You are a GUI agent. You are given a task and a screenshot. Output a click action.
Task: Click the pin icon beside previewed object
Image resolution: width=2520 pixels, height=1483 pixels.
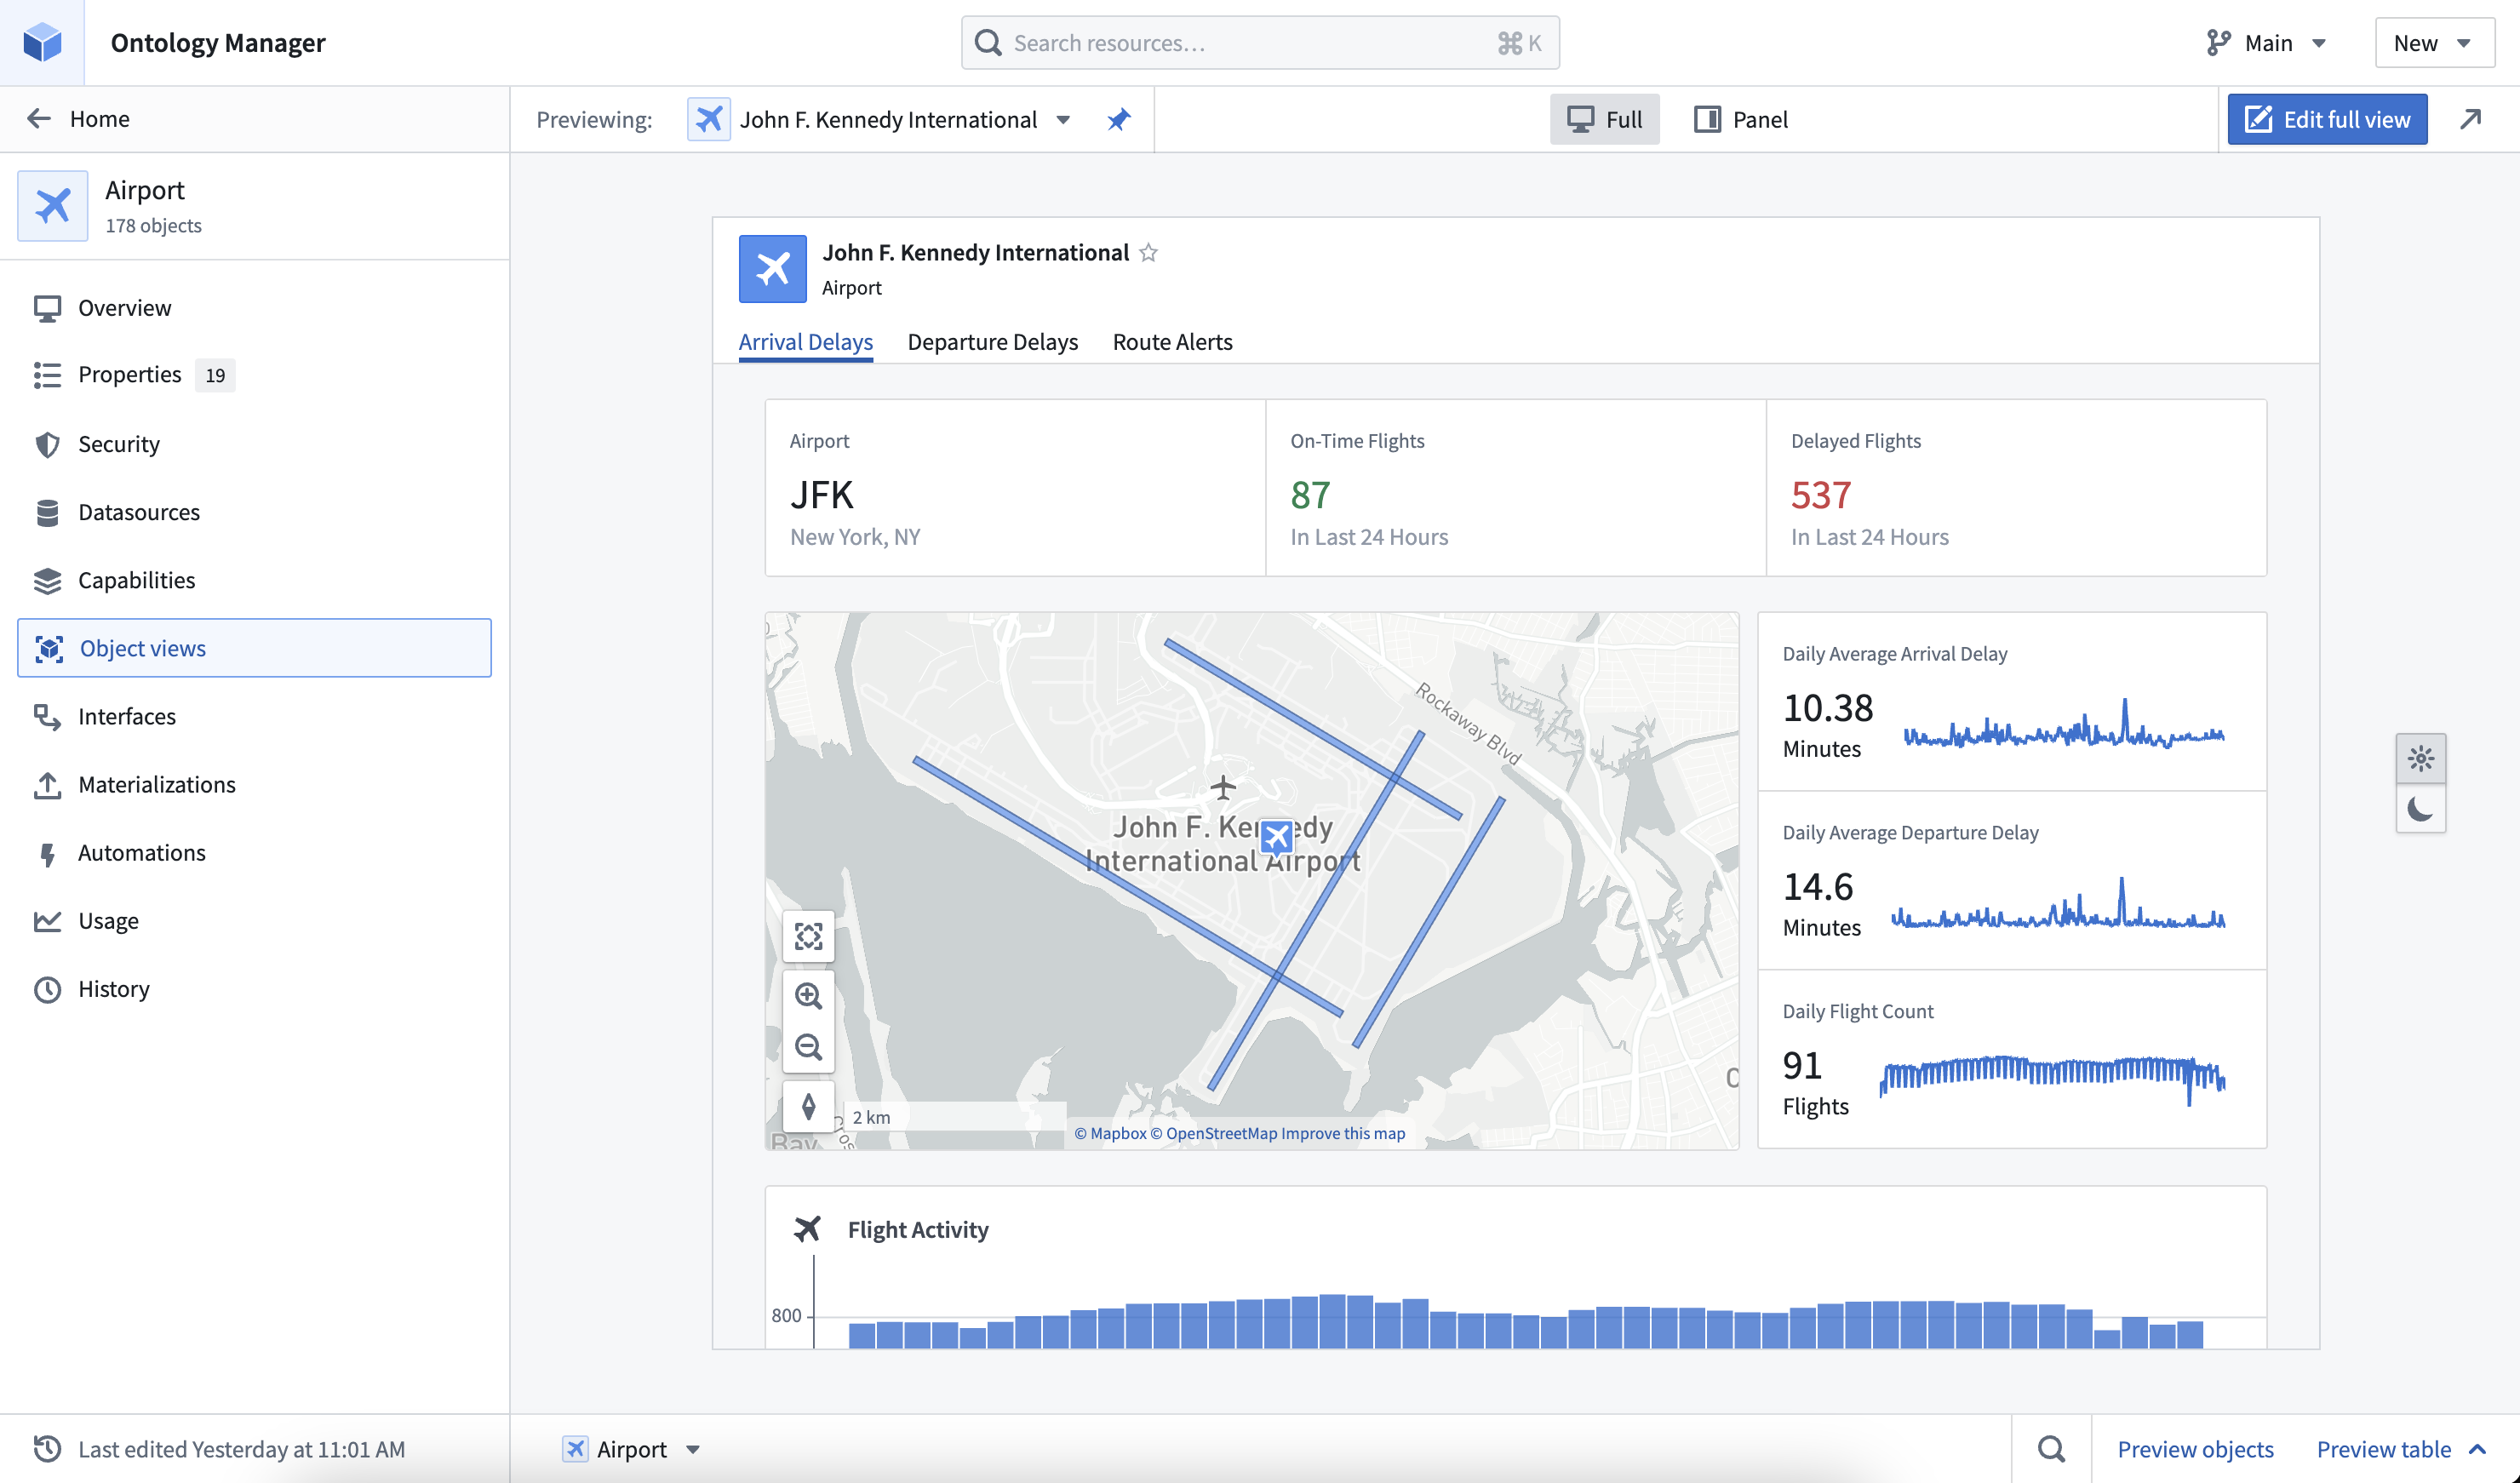[1119, 120]
